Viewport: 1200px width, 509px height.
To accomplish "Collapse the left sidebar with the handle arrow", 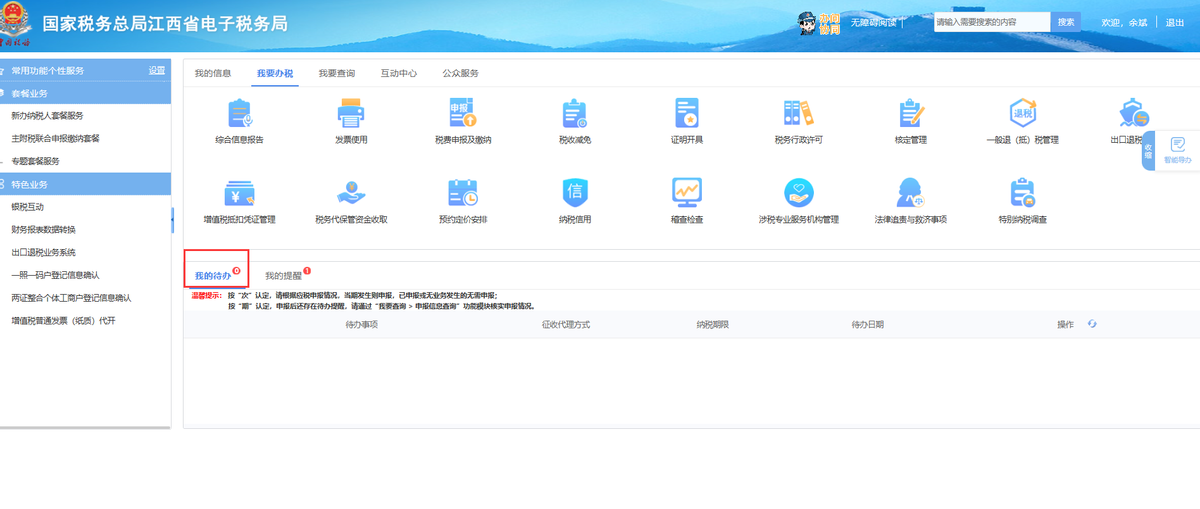I will click(x=173, y=219).
